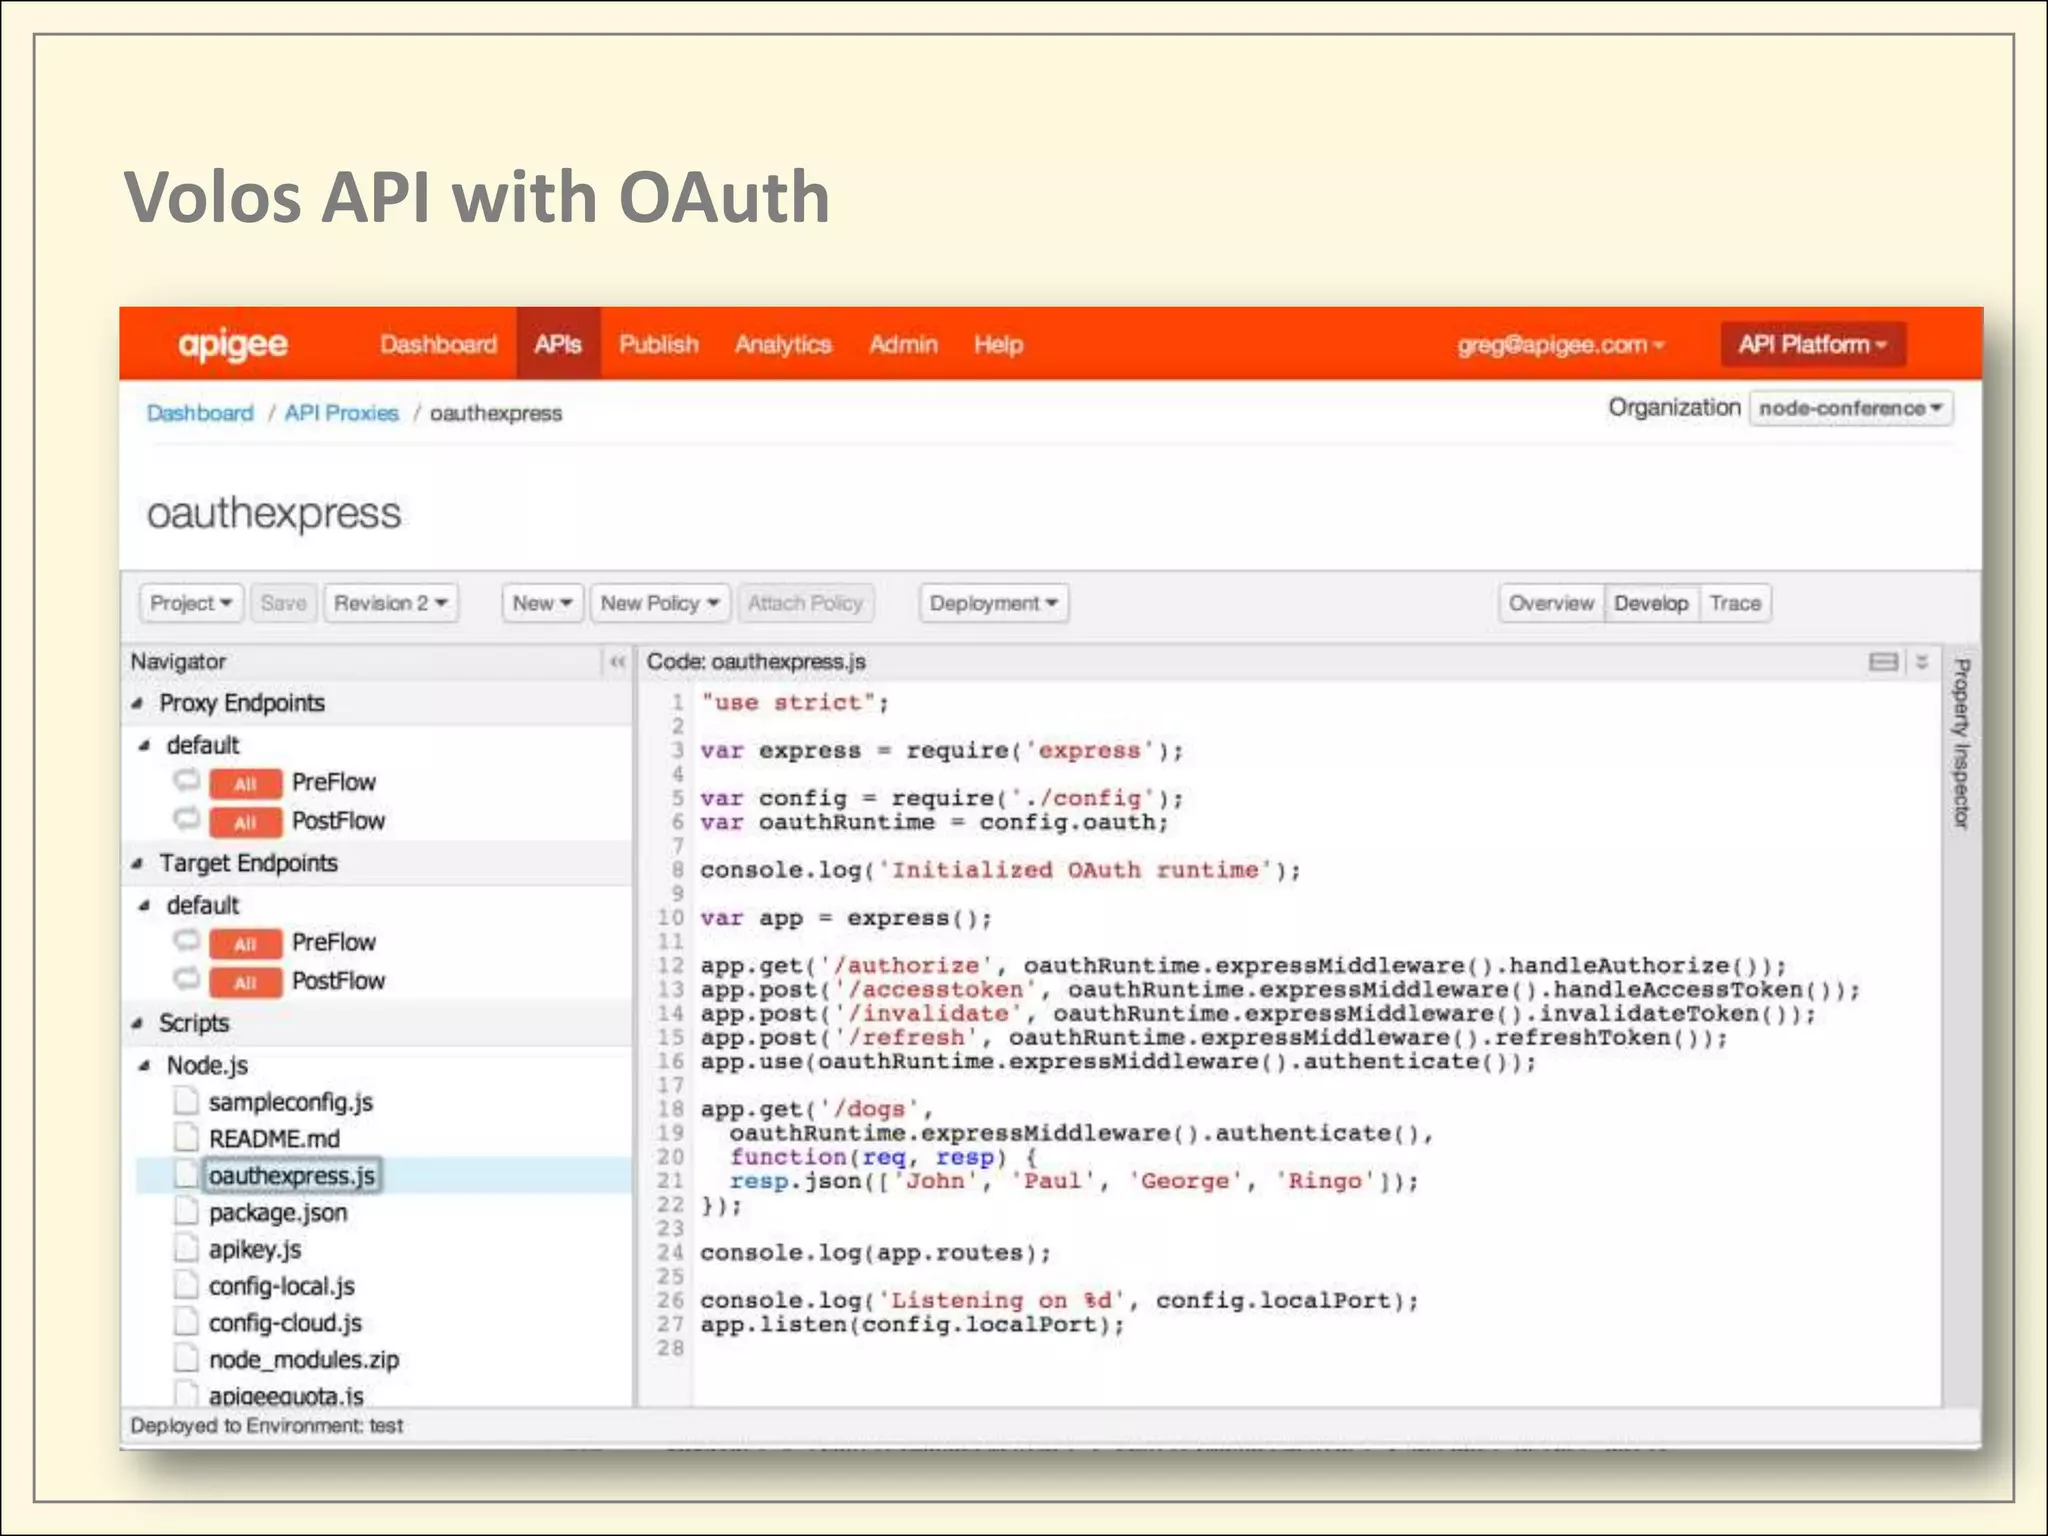Click the code pane layout icon
This screenshot has height=1536, width=2048.
pyautogui.click(x=1883, y=662)
